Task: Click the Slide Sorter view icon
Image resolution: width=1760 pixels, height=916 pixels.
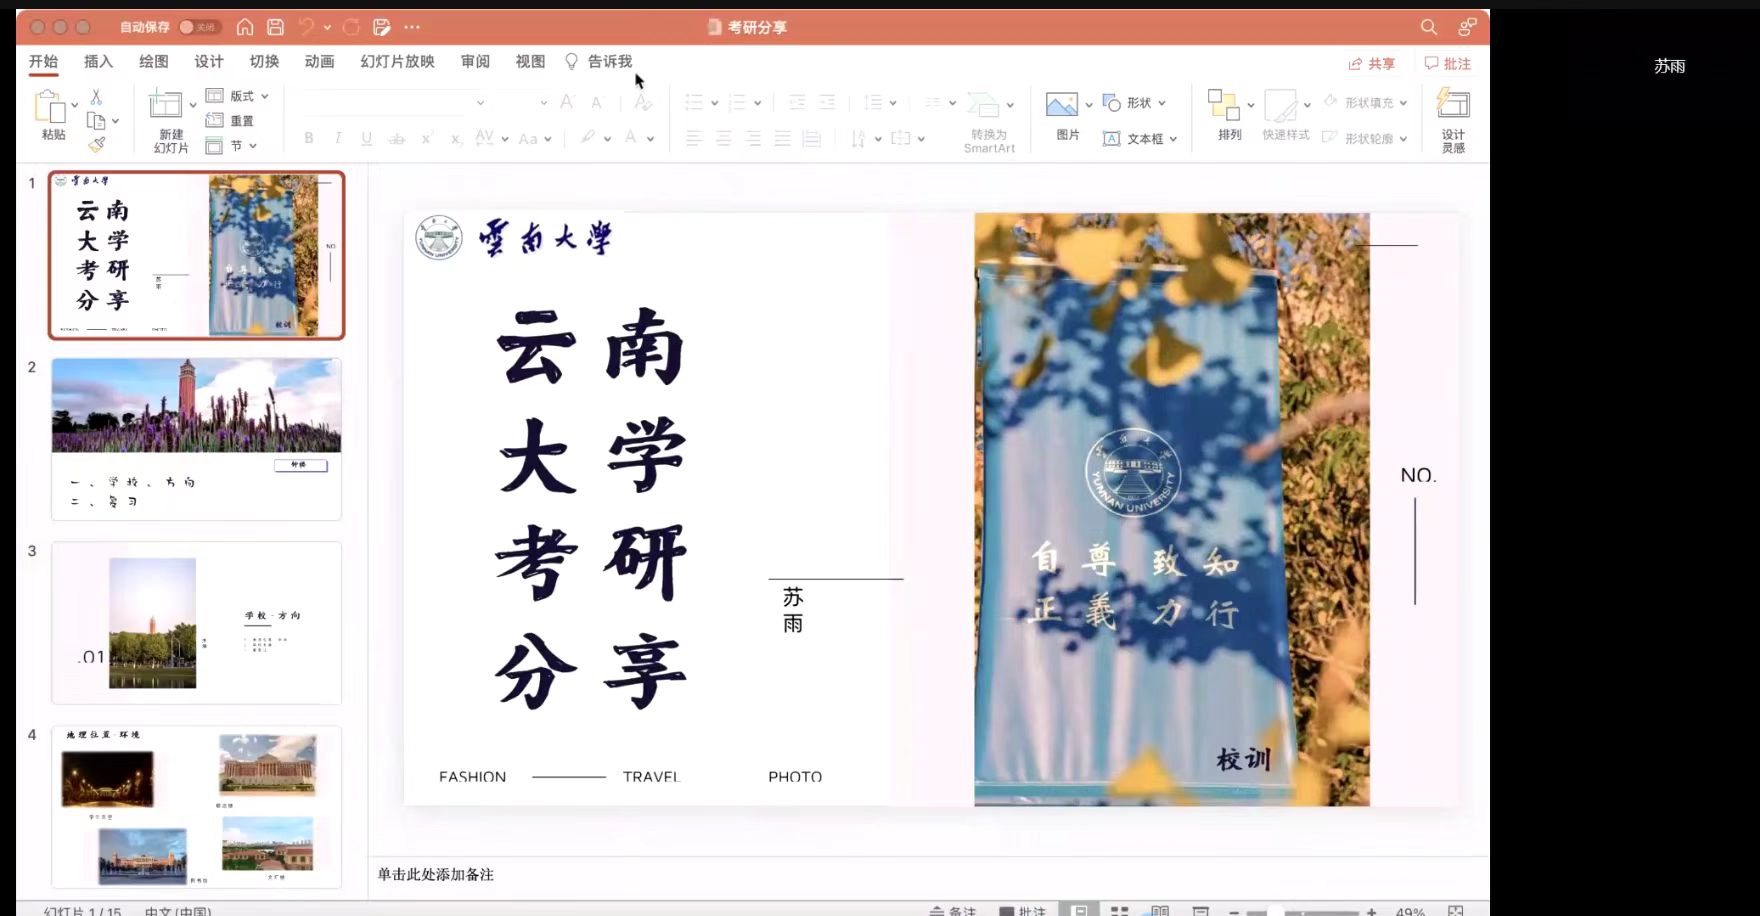Action: click(1120, 911)
